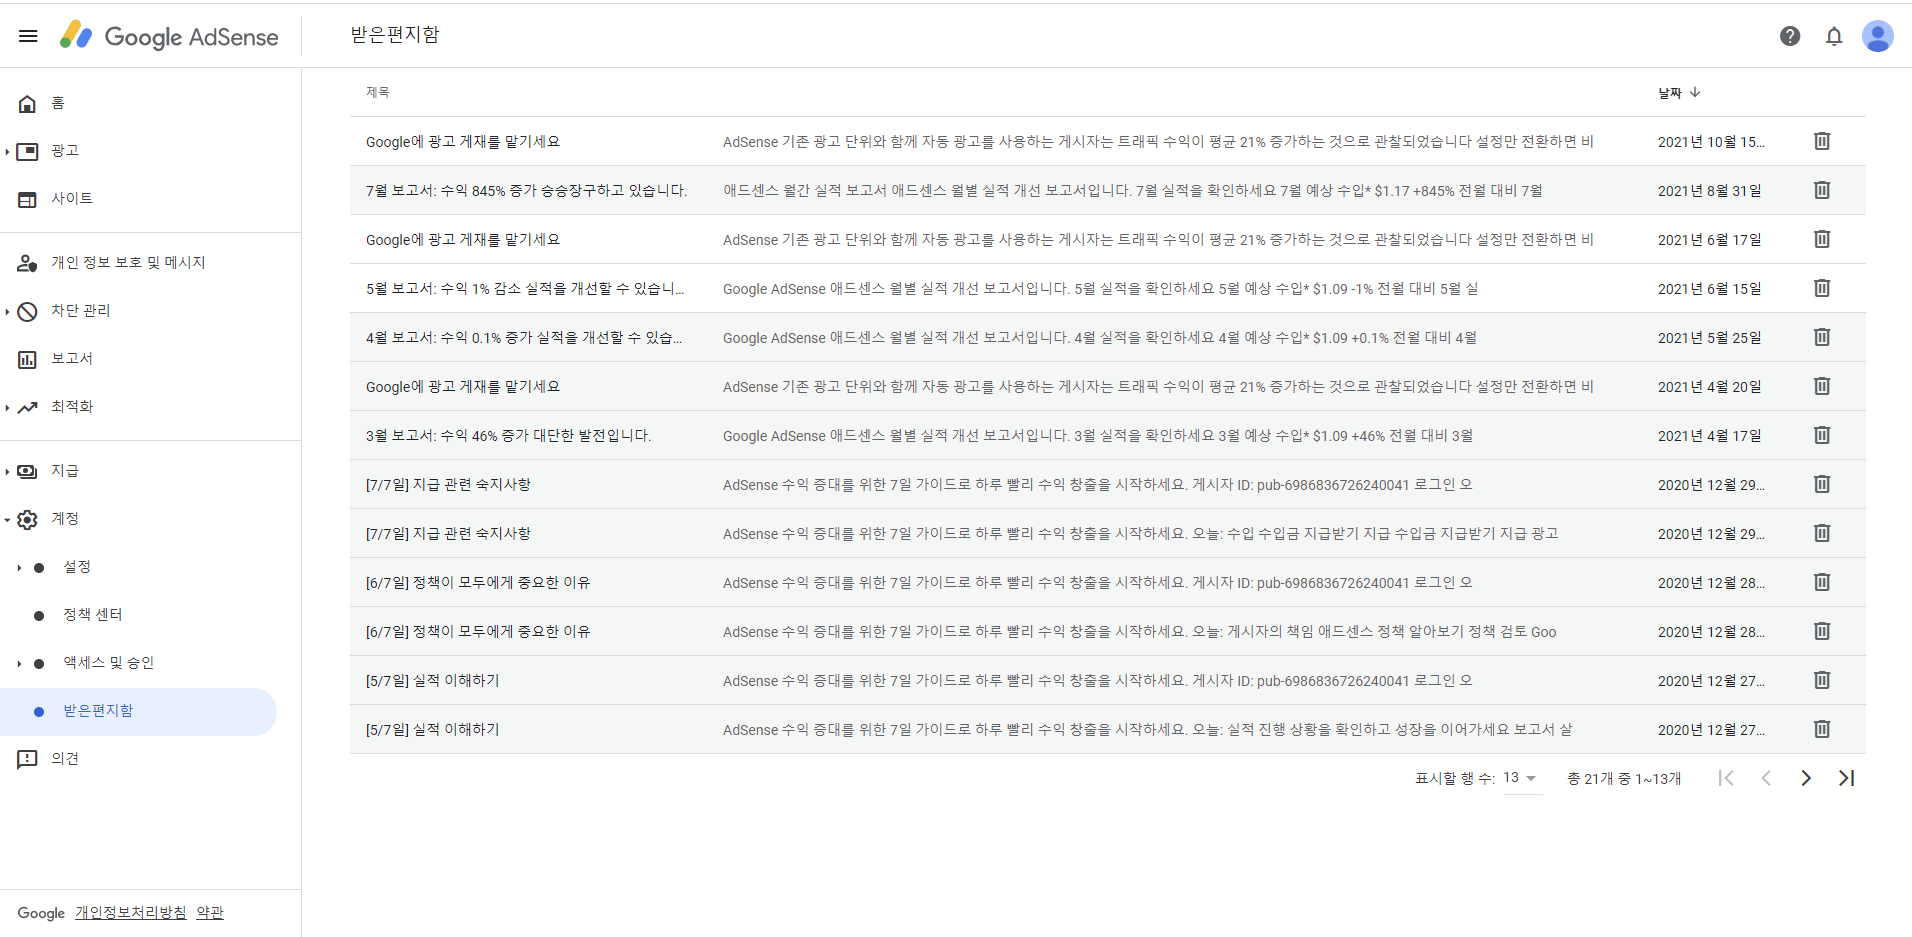
Task: Go to next page of messages
Action: pyautogui.click(x=1806, y=778)
